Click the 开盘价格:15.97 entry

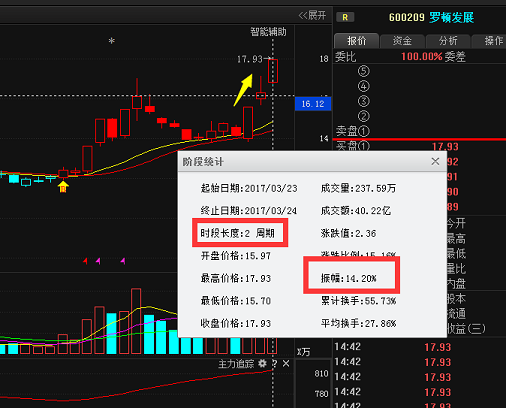tap(236, 256)
